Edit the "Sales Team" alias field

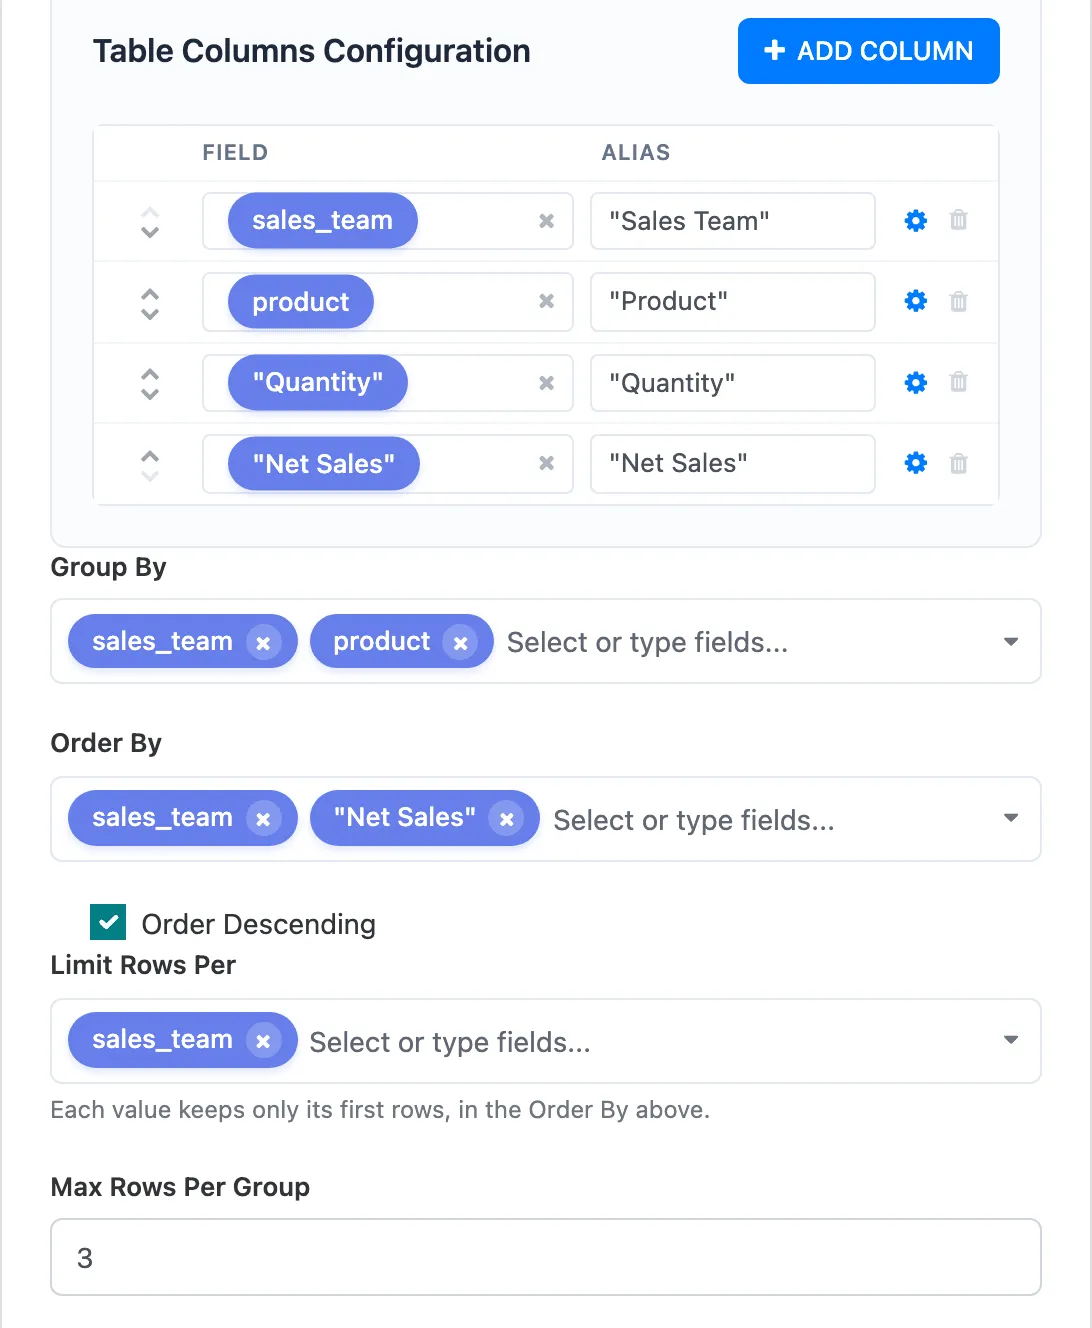coord(733,221)
